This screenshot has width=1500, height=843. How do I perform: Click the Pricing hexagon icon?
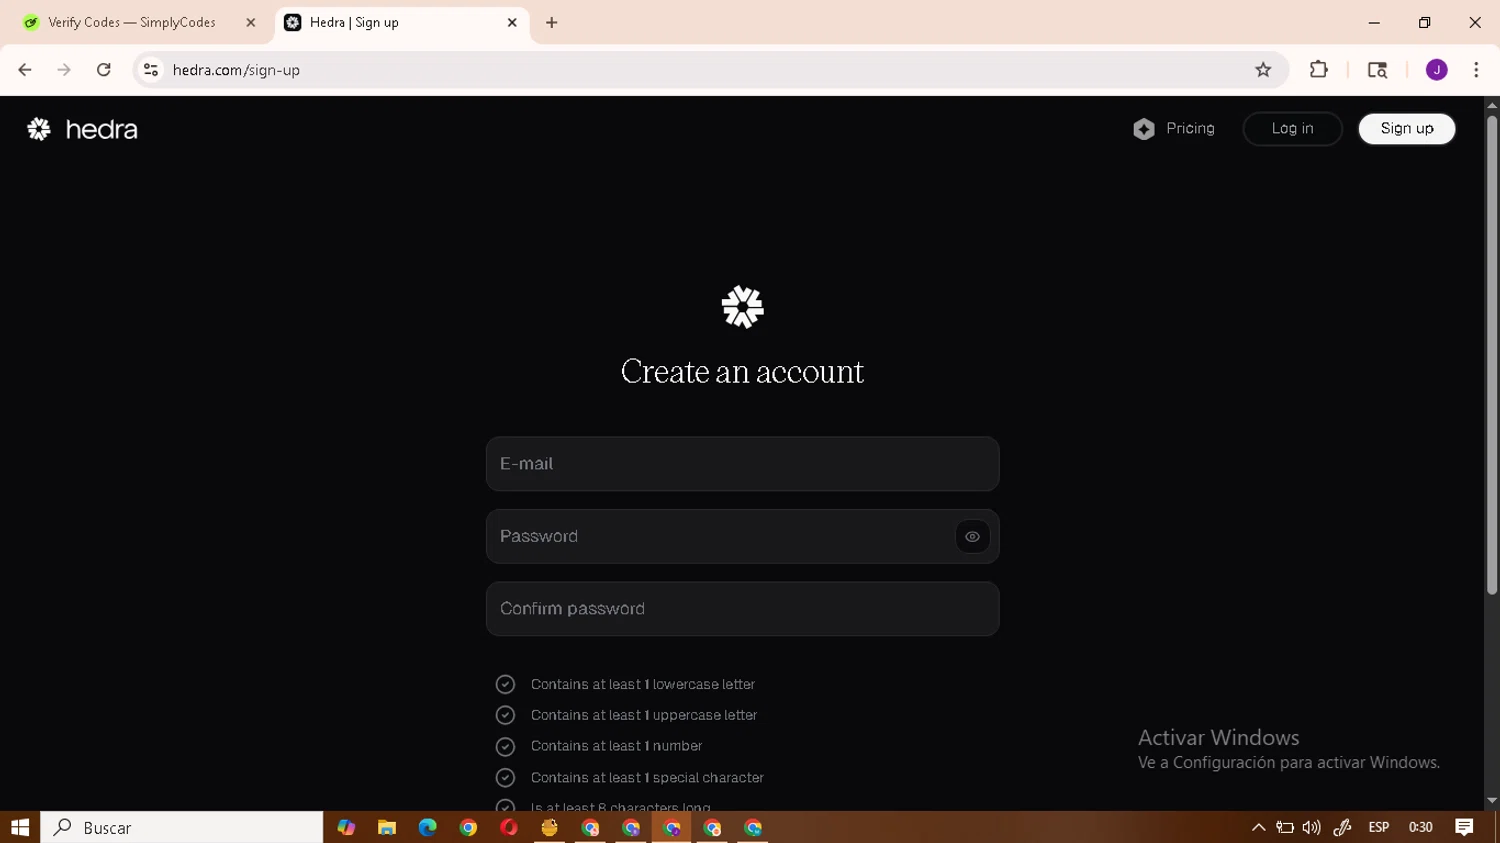pyautogui.click(x=1144, y=129)
